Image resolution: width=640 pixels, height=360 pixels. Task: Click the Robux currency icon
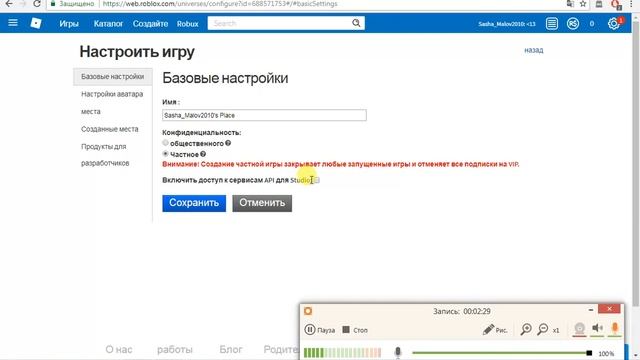(x=573, y=24)
